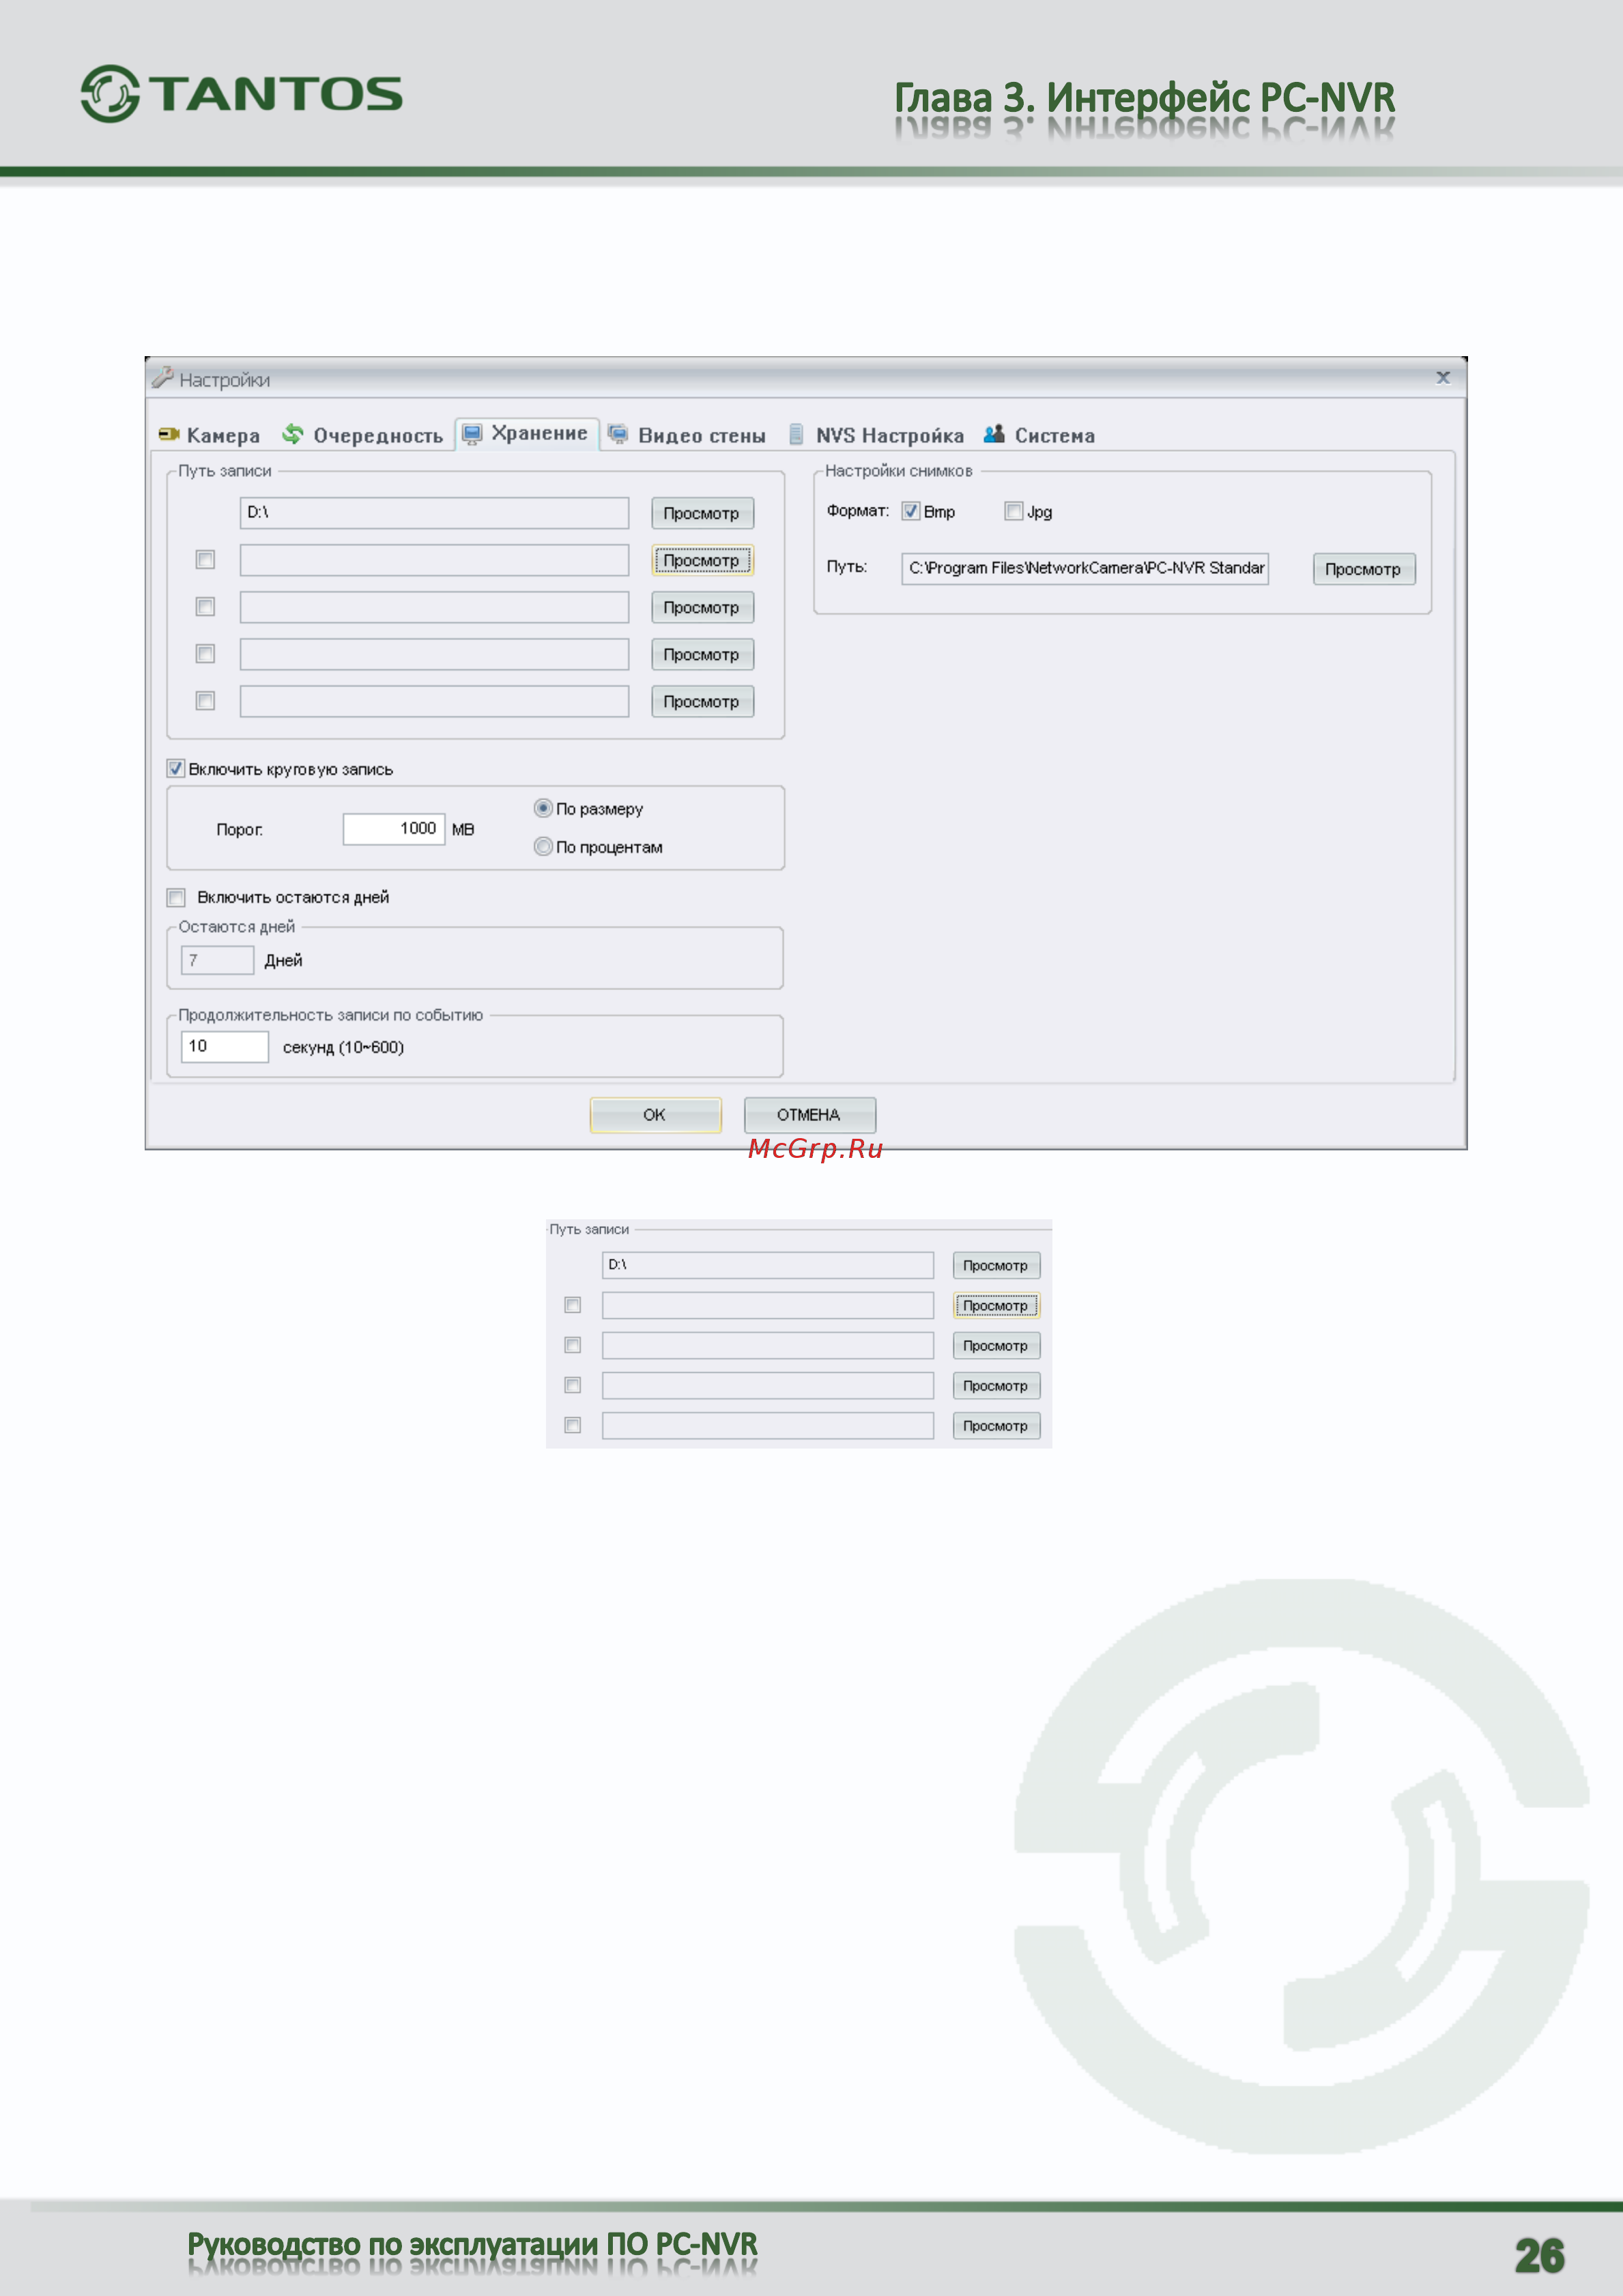The height and width of the screenshot is (2296, 1623).
Task: Click fourth Просмотр in lower enlarged panel
Action: (x=996, y=1385)
